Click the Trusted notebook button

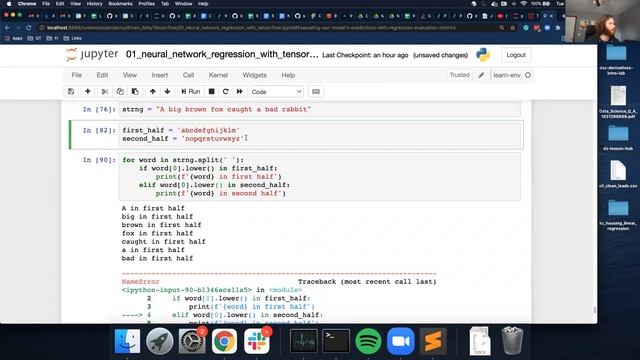tap(460, 75)
